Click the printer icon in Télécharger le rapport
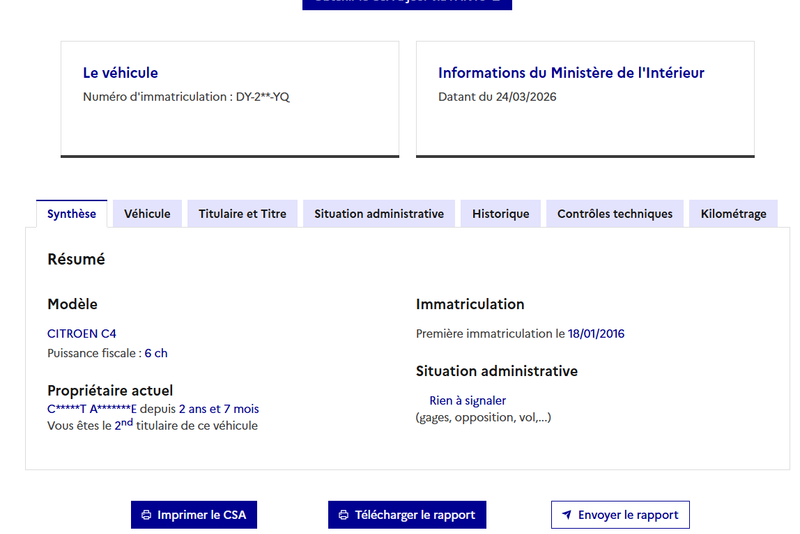Viewport: 800px width, 534px height. tap(344, 515)
